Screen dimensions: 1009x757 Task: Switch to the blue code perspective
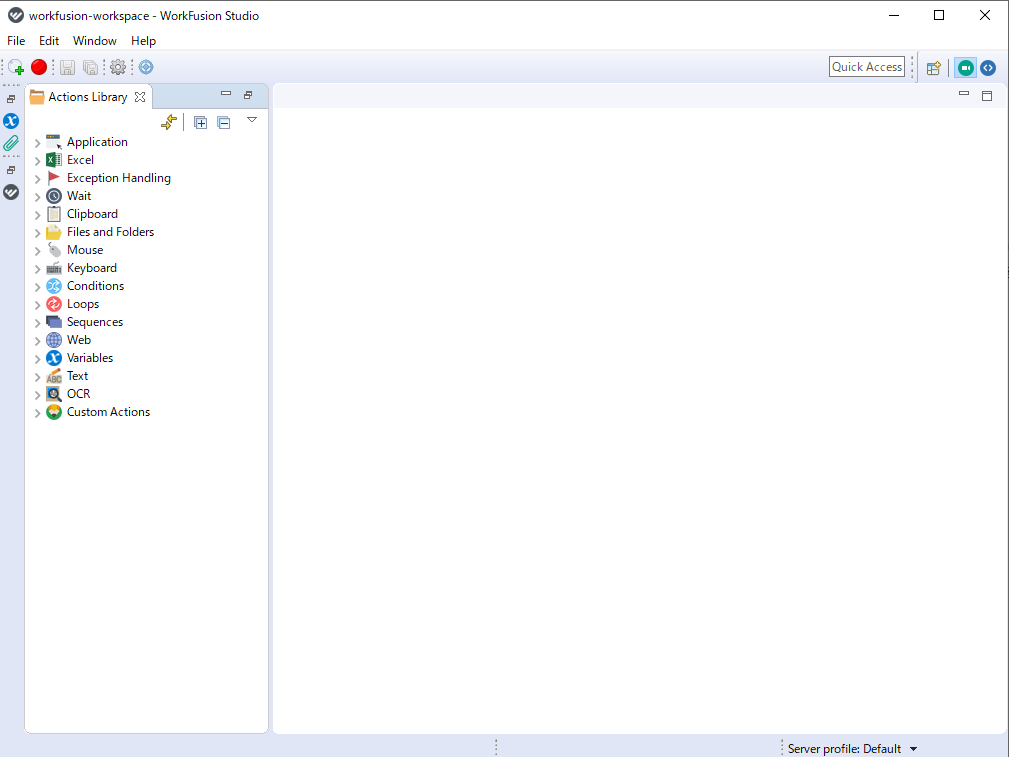tap(988, 68)
